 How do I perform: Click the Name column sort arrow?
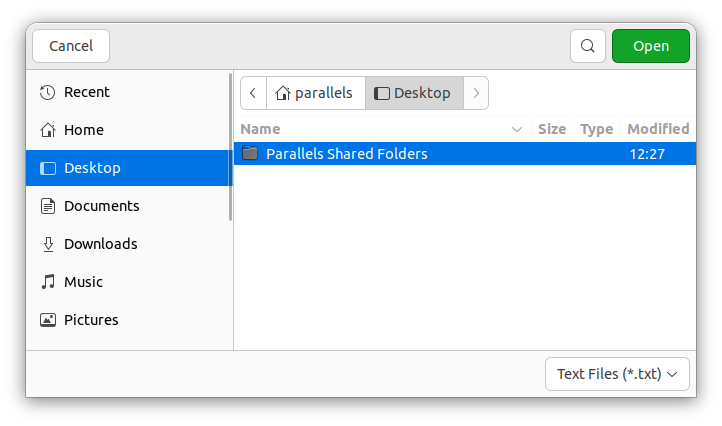517,129
